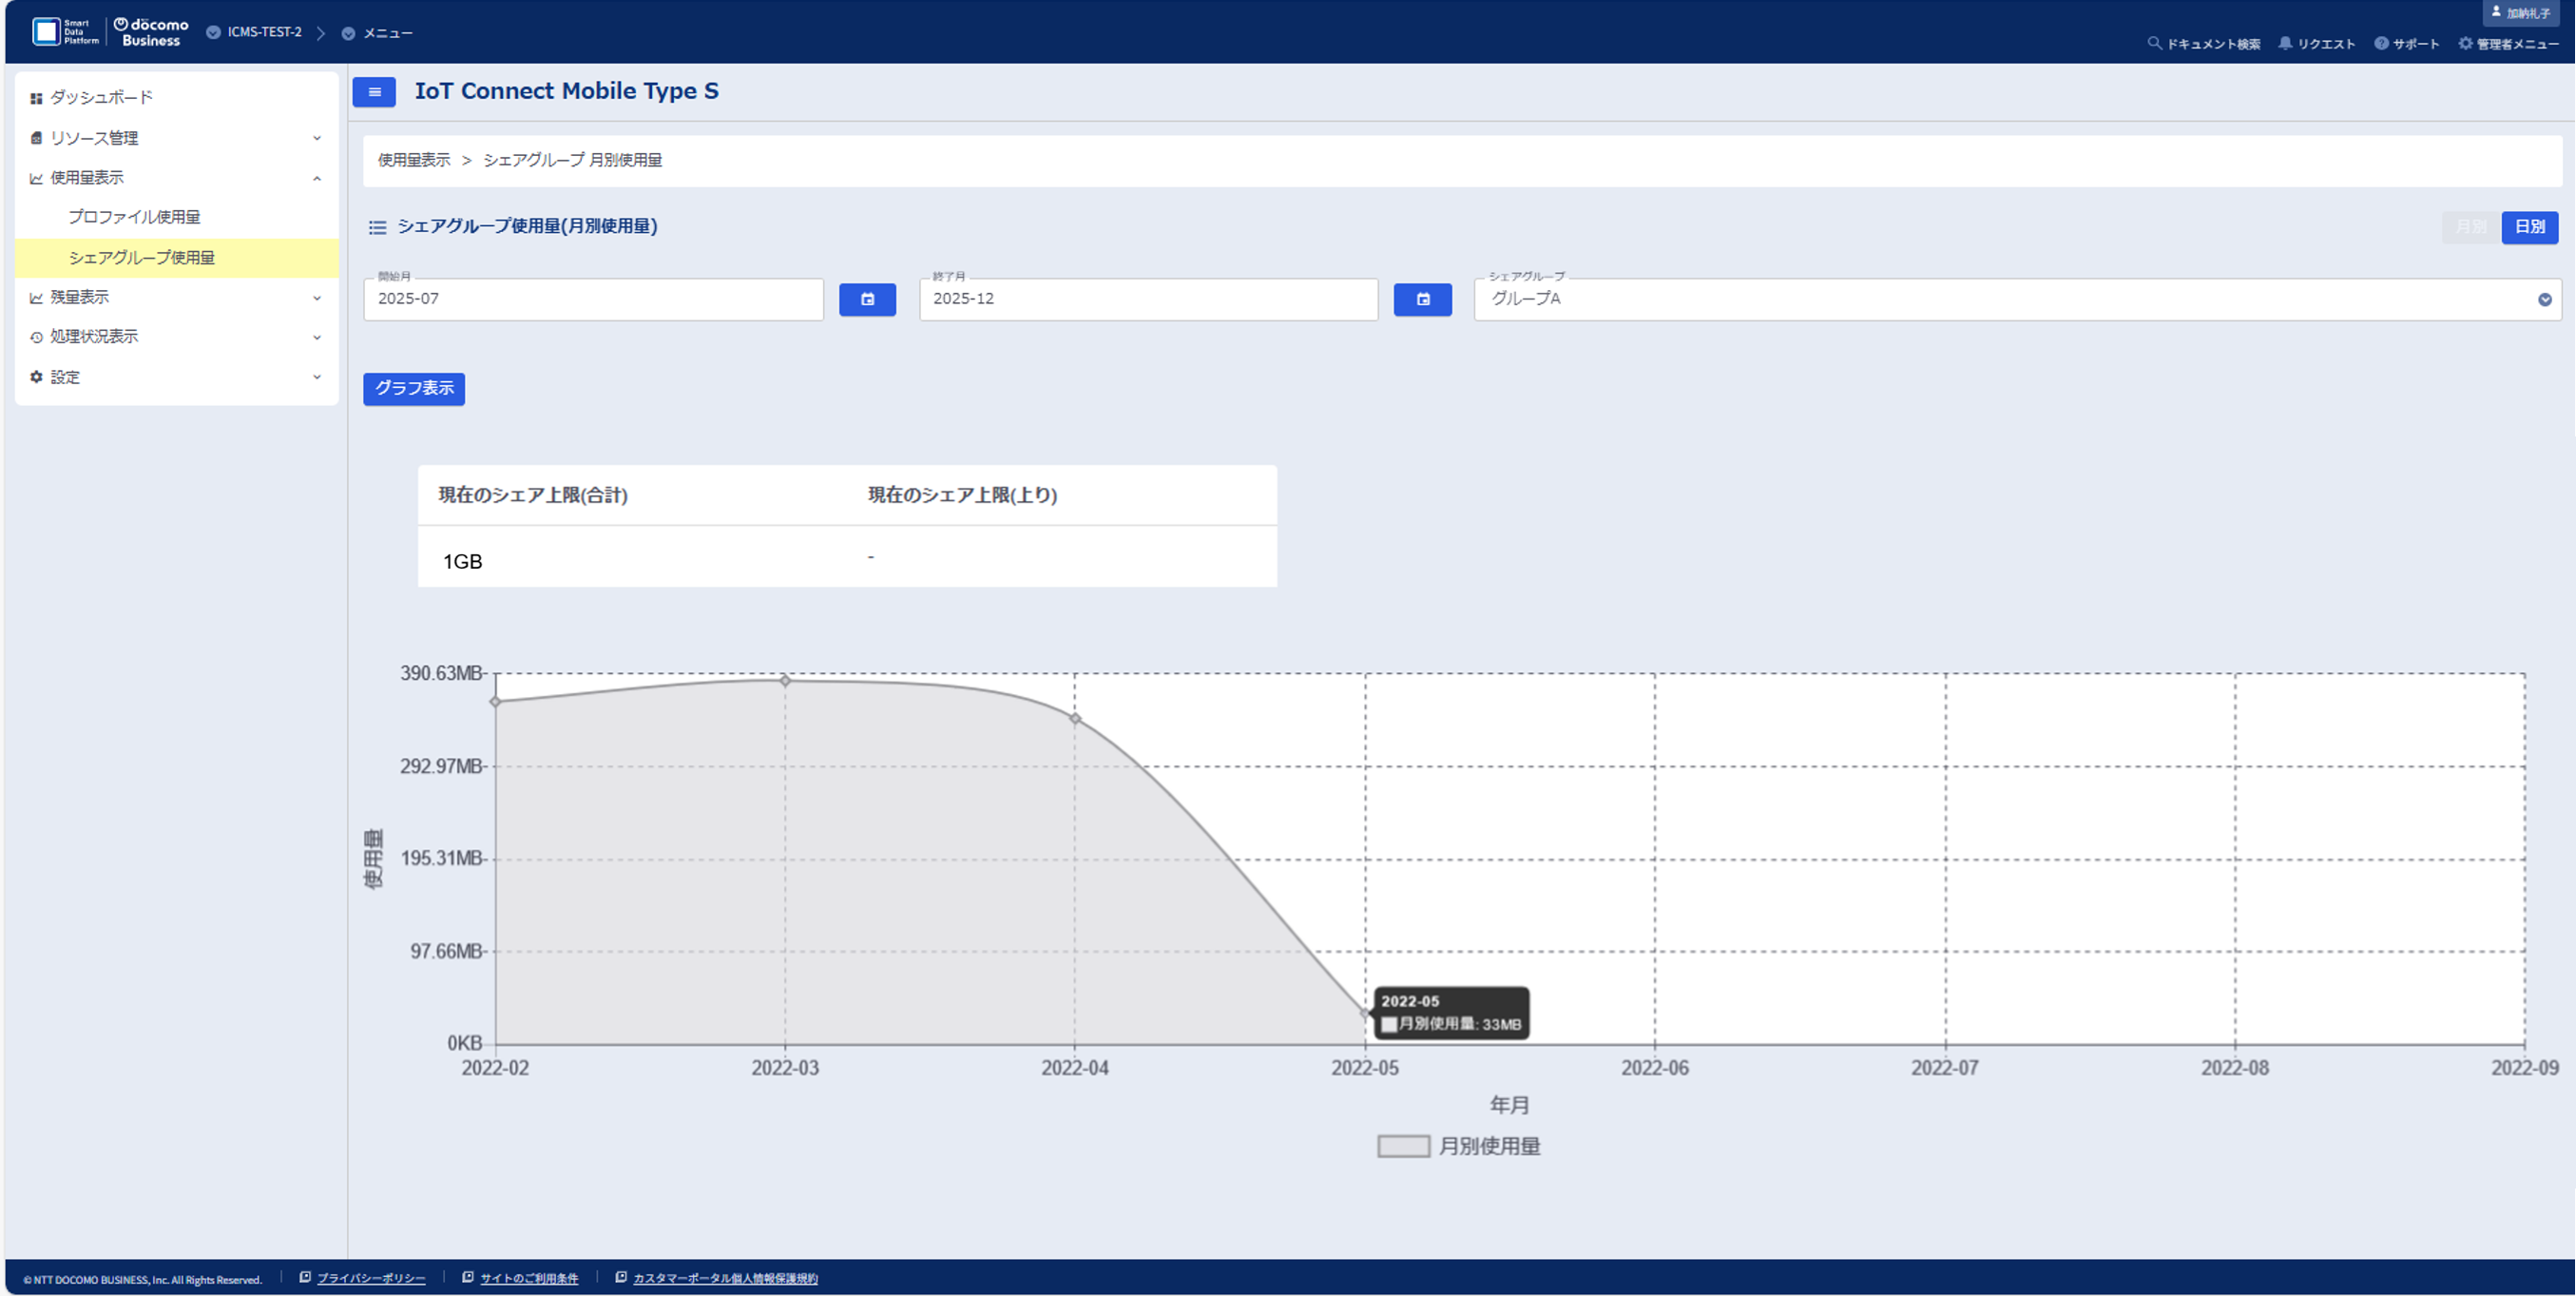Screen dimensions: 2576x1296
Task: Open ダッシュボード from the sidebar
Action: pyautogui.click(x=101, y=97)
